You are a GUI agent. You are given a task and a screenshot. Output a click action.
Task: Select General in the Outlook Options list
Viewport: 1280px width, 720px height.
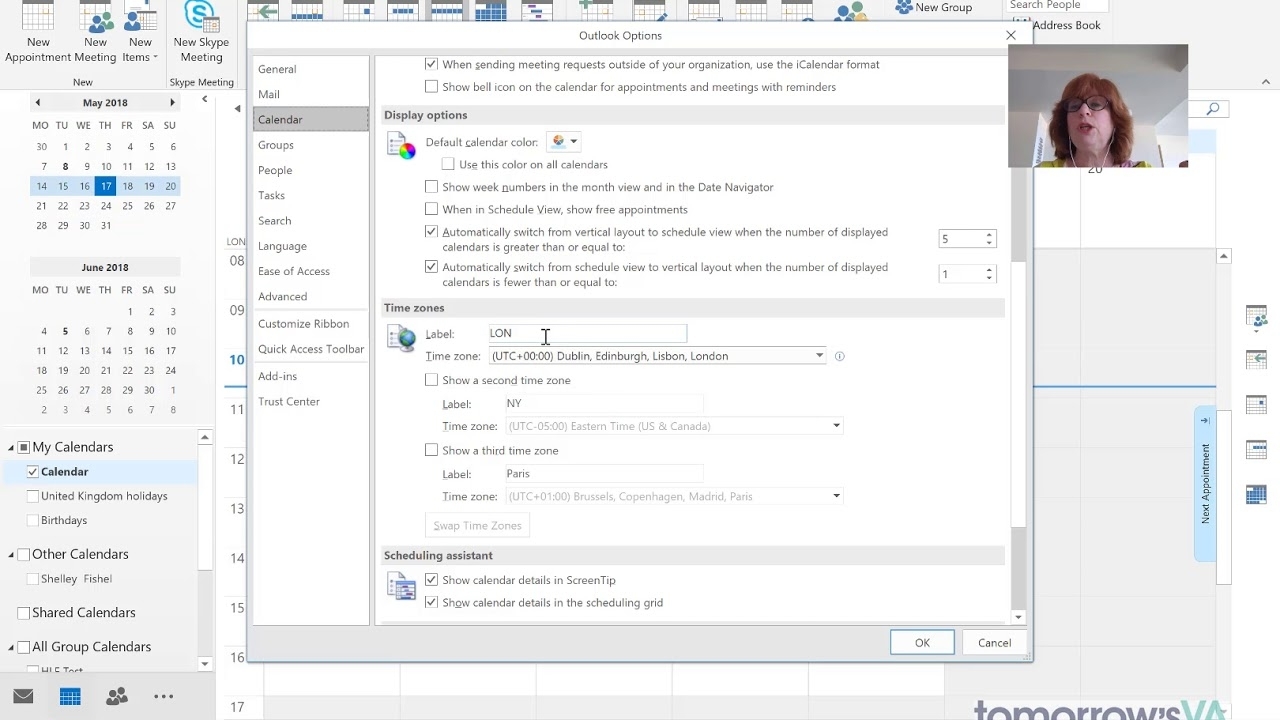(x=311, y=69)
